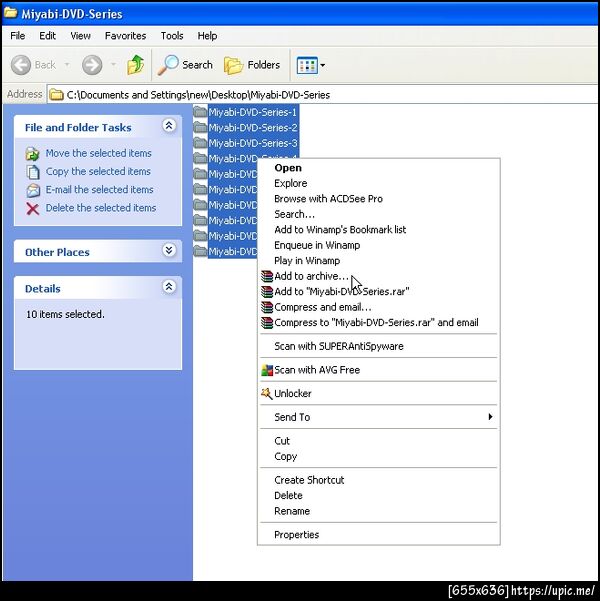Click Delete the selected items link

101,208
